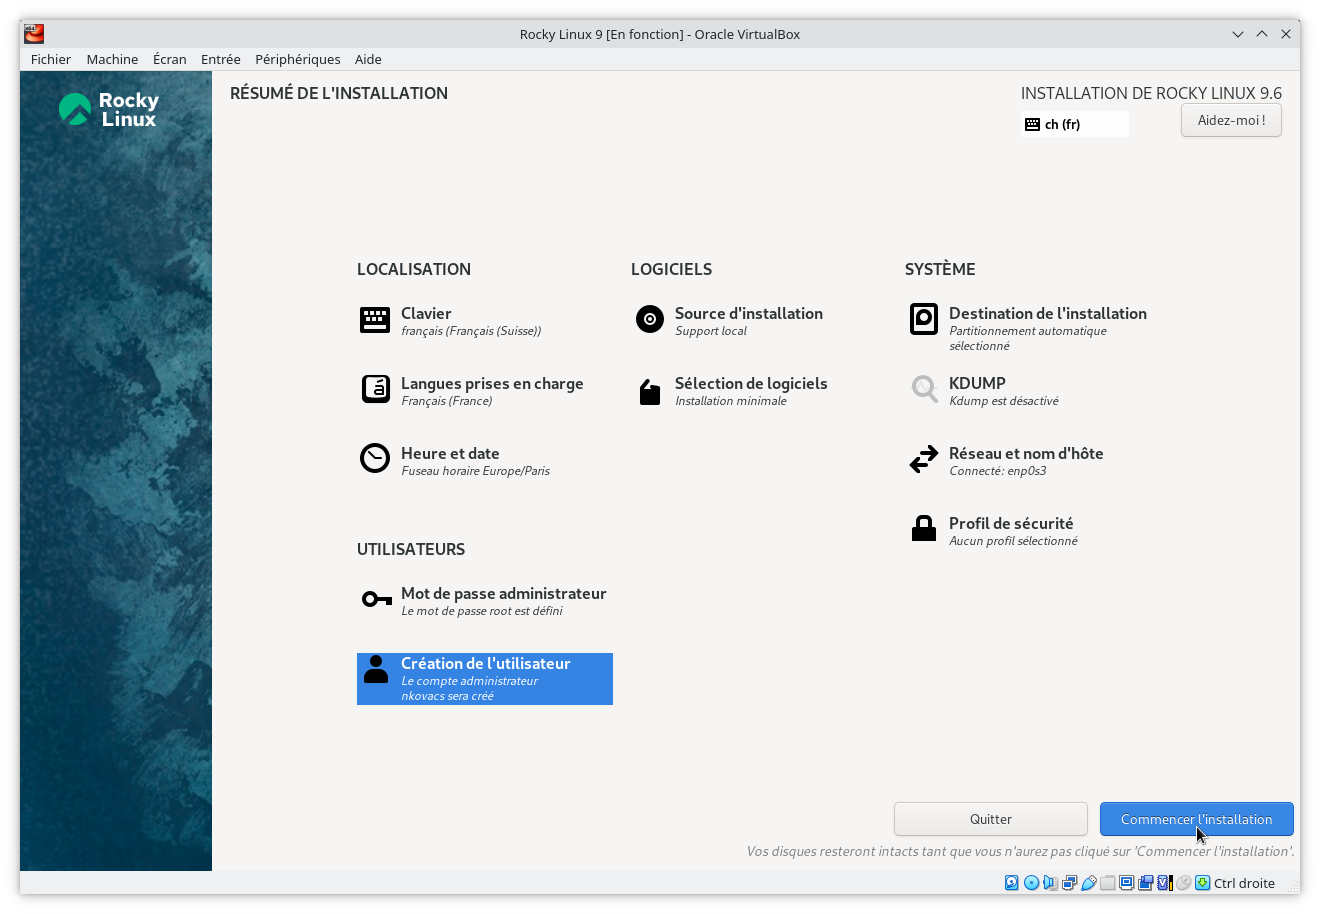The height and width of the screenshot is (914, 1320).
Task: Open the Écran menu
Action: pyautogui.click(x=169, y=59)
